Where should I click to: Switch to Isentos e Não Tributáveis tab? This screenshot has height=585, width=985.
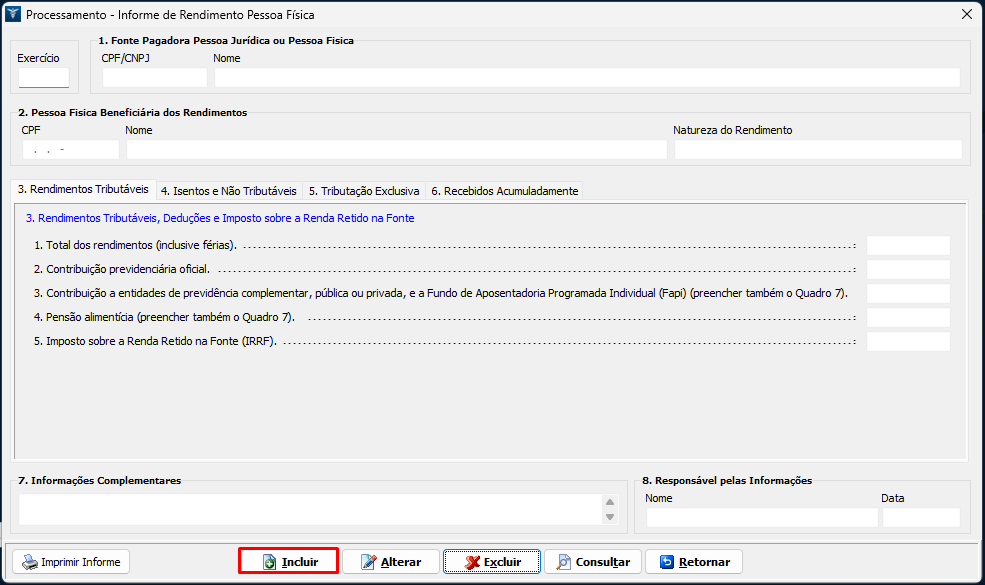coord(229,190)
